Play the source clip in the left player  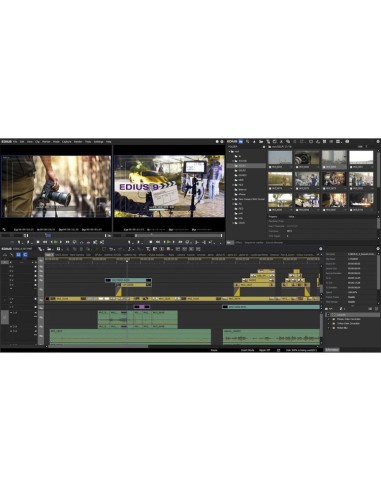coord(56,242)
